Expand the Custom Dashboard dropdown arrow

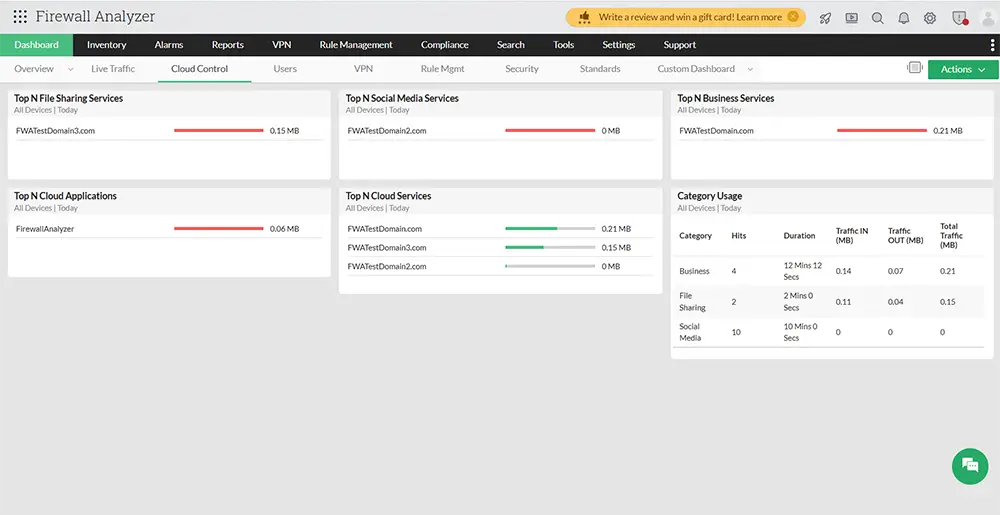[x=750, y=69]
